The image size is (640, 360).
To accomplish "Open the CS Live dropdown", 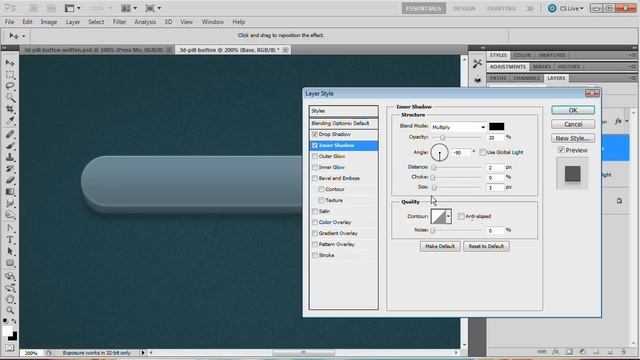I will pyautogui.click(x=571, y=8).
